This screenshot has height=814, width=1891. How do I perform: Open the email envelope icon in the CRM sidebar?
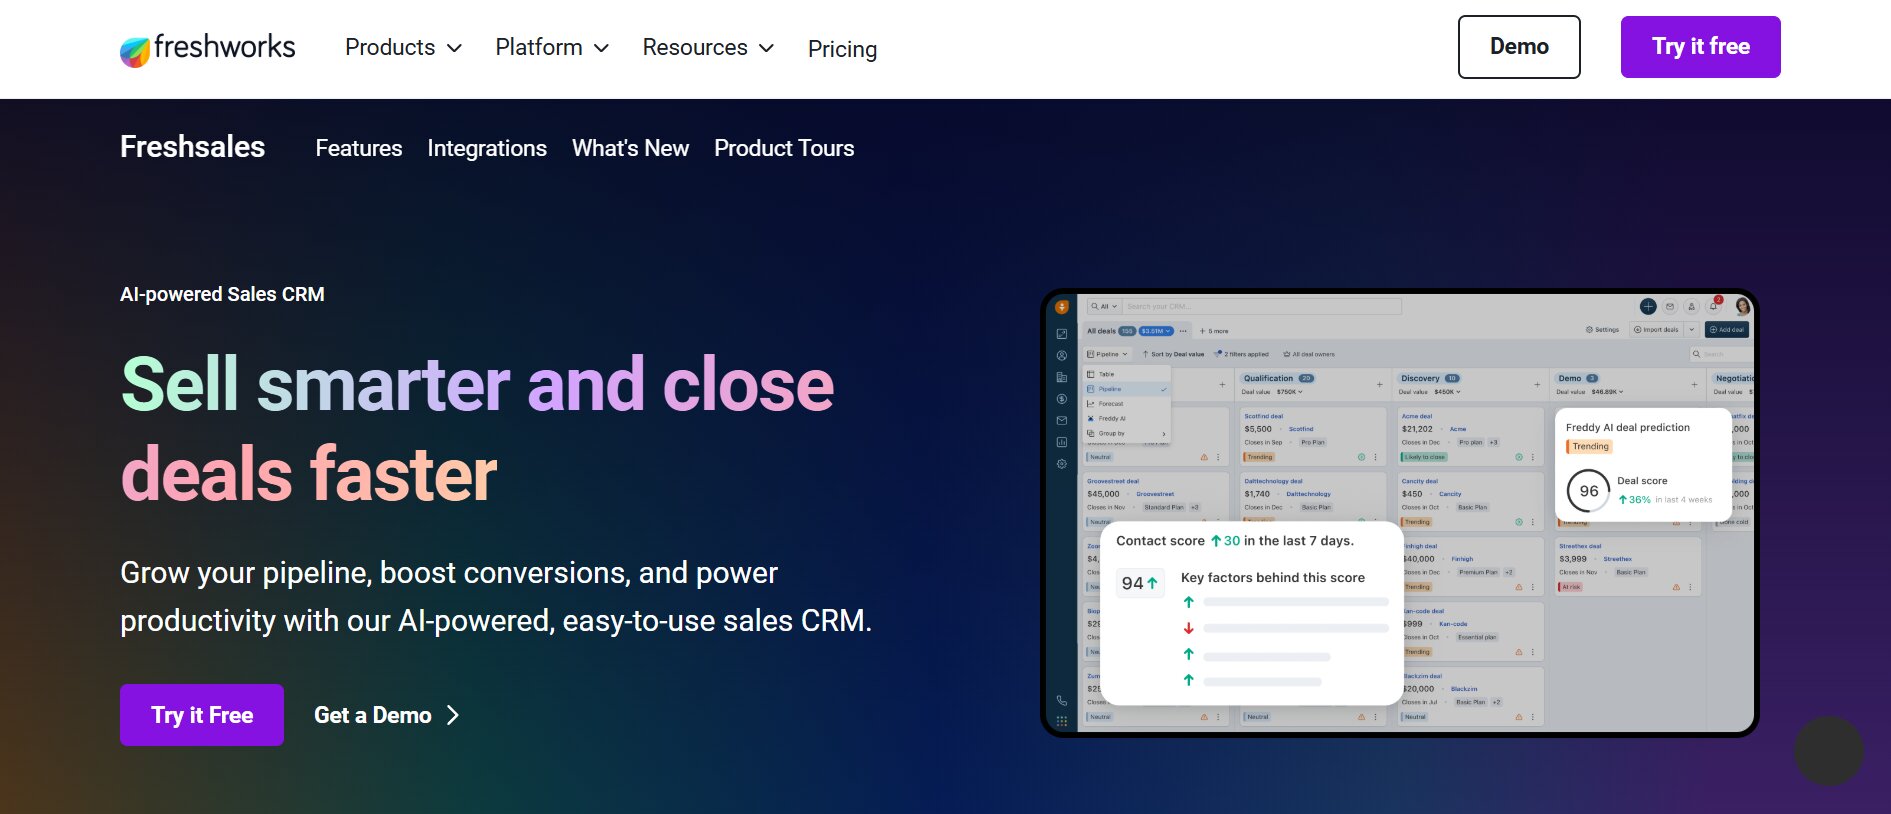tap(1062, 420)
